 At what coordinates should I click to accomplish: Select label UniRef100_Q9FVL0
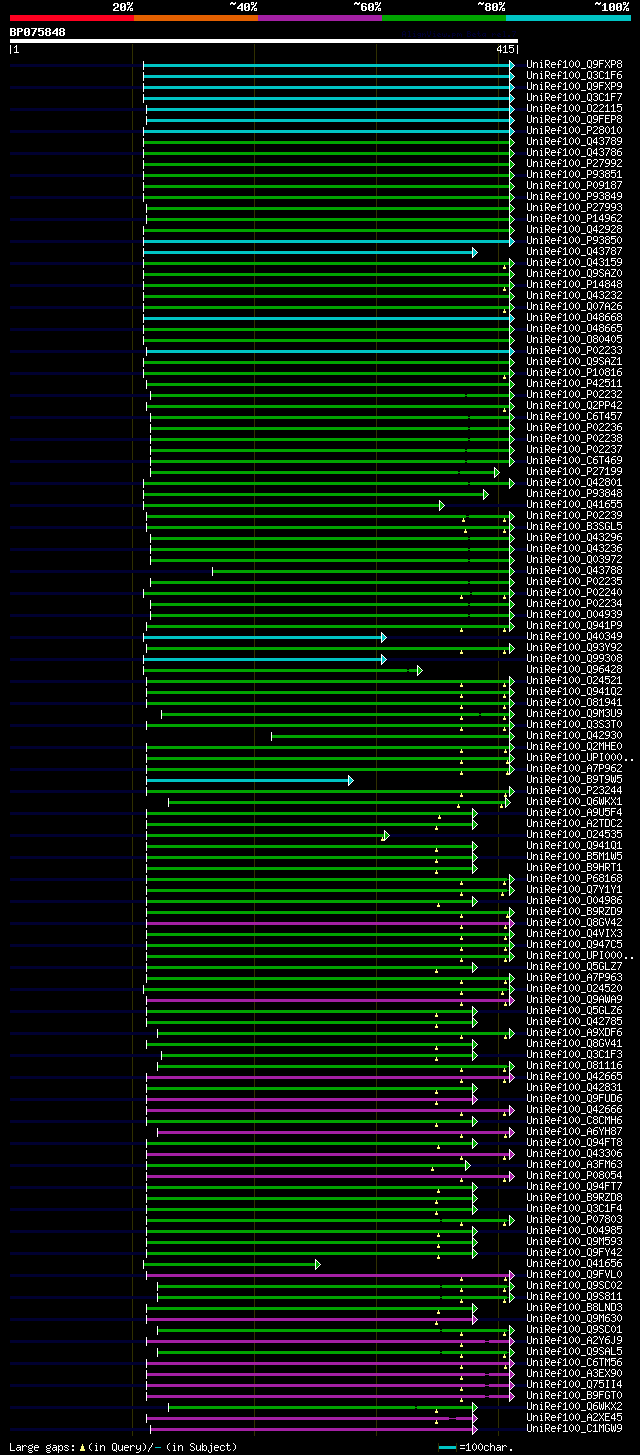[x=574, y=1274]
